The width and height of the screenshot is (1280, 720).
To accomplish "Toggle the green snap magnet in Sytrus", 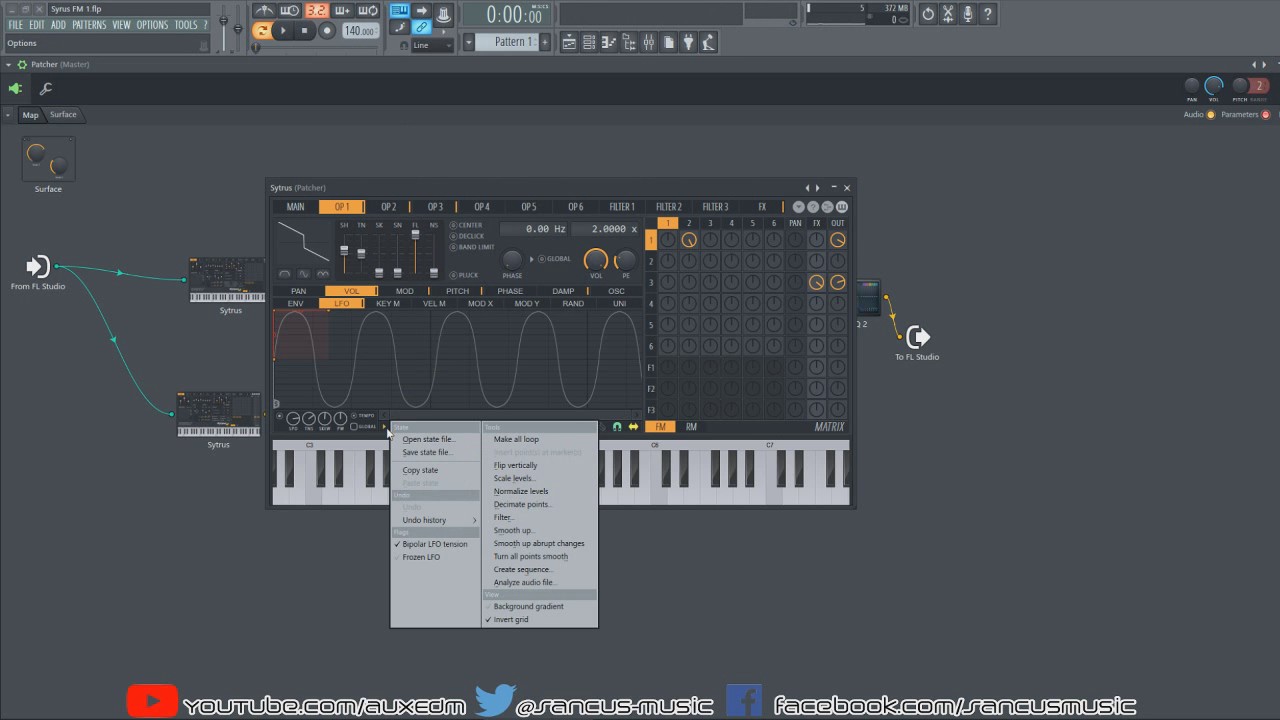I will [x=617, y=427].
